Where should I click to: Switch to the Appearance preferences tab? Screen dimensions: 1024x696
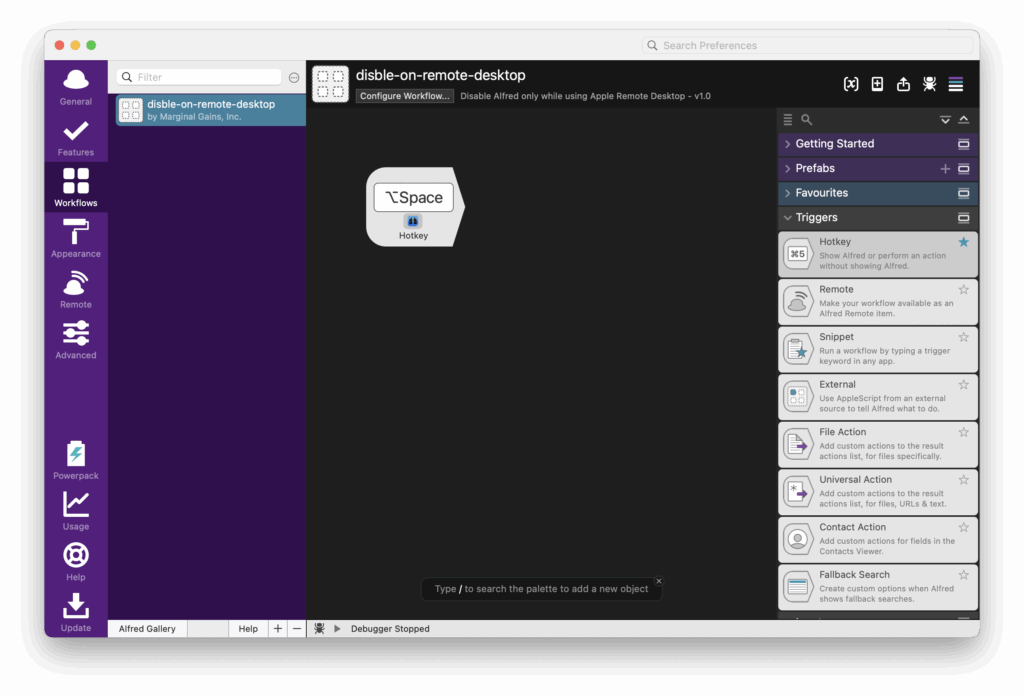pyautogui.click(x=76, y=238)
